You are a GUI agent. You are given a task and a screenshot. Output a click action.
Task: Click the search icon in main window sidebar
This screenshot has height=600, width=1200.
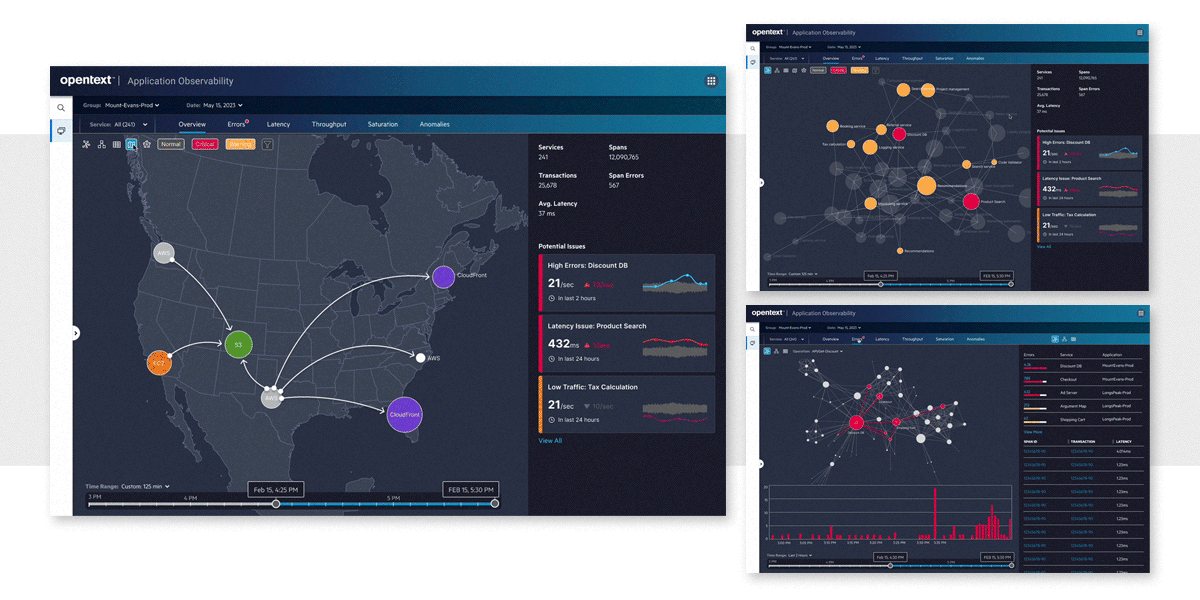tap(61, 108)
